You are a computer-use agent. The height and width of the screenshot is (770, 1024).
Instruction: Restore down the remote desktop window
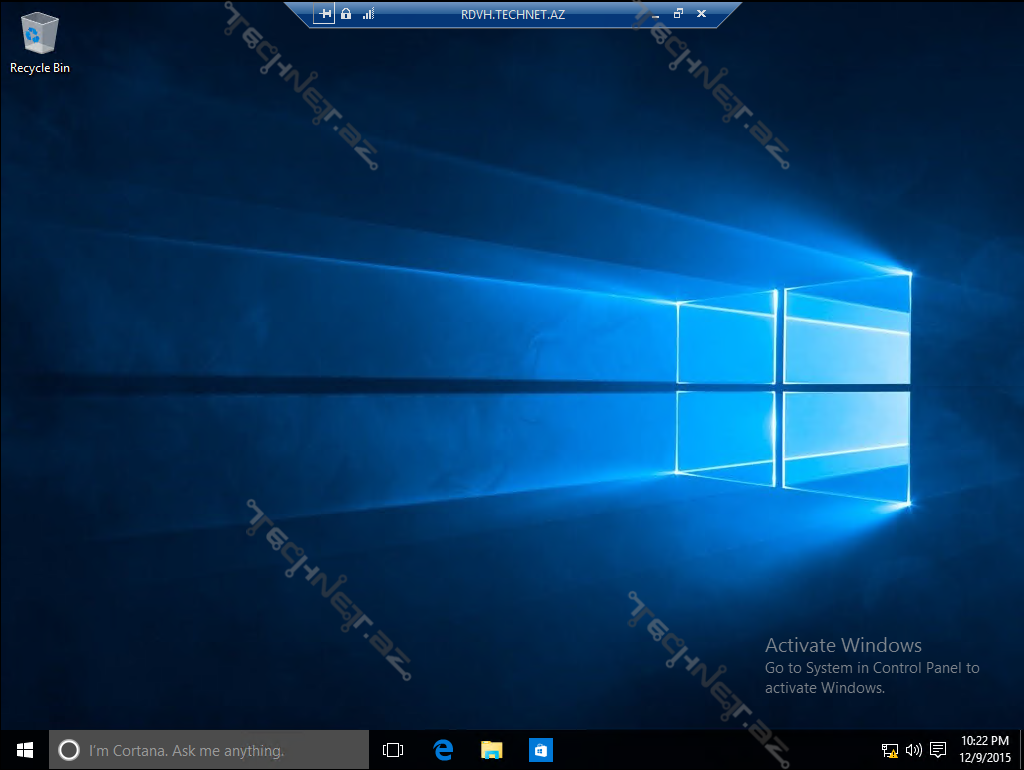click(x=678, y=14)
